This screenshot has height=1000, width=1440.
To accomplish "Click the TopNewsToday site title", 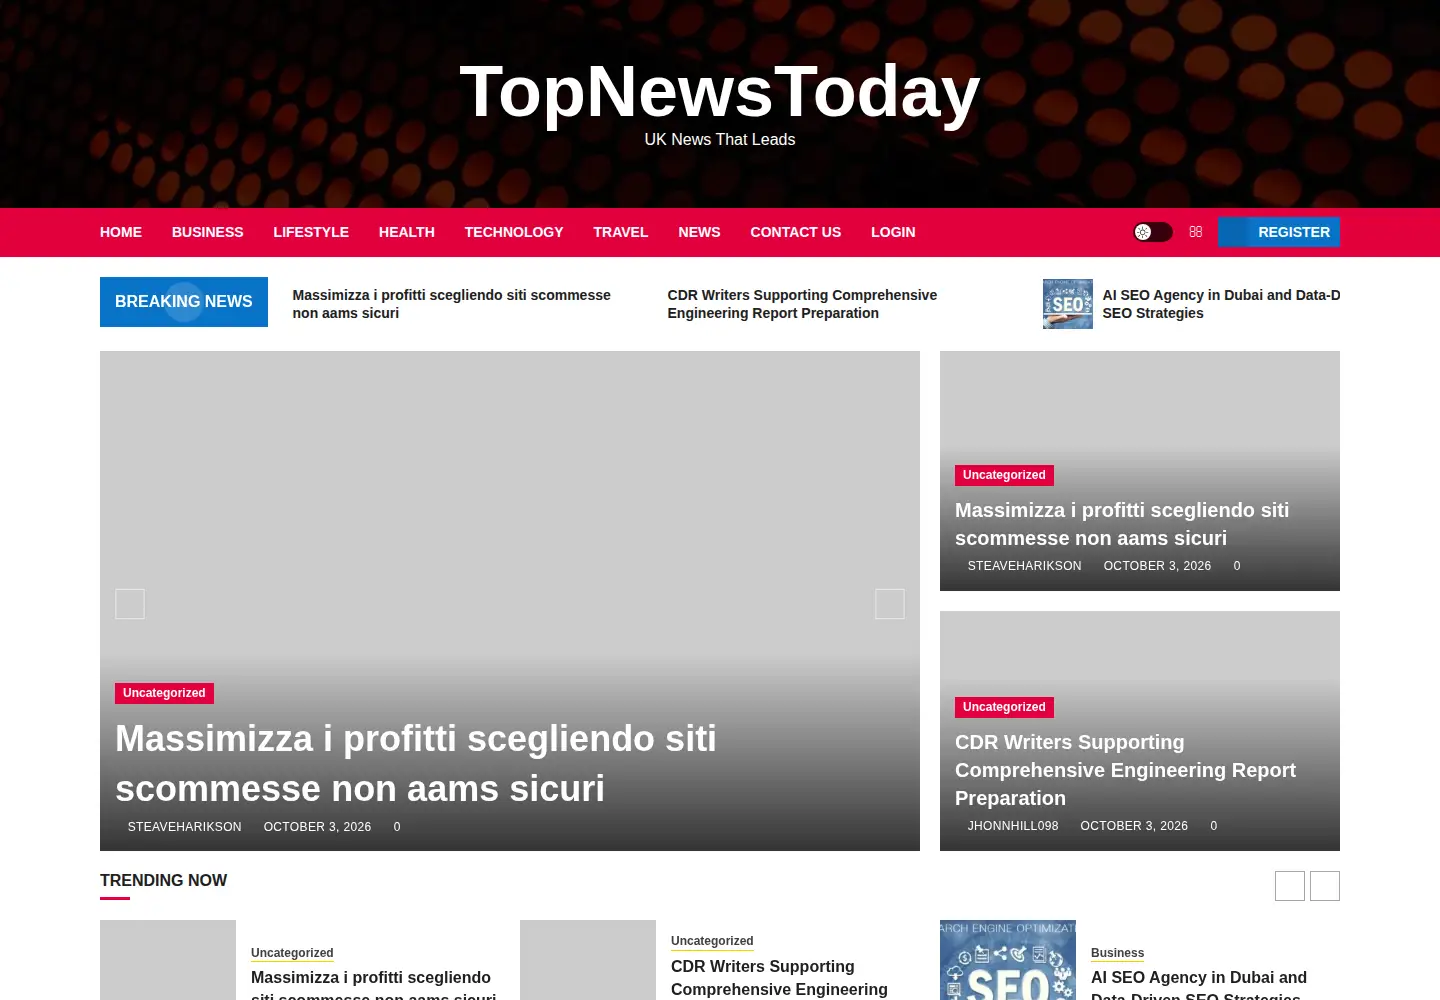I will [x=720, y=92].
